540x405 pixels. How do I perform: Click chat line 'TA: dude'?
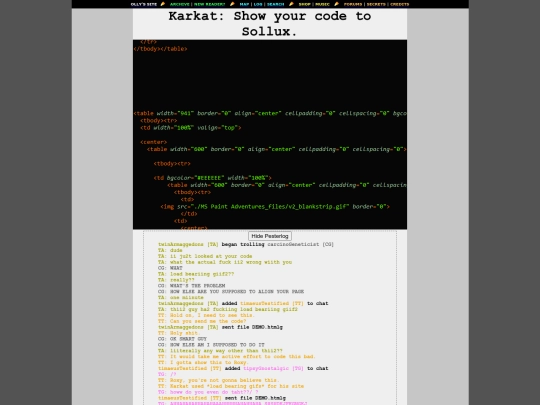[170, 250]
